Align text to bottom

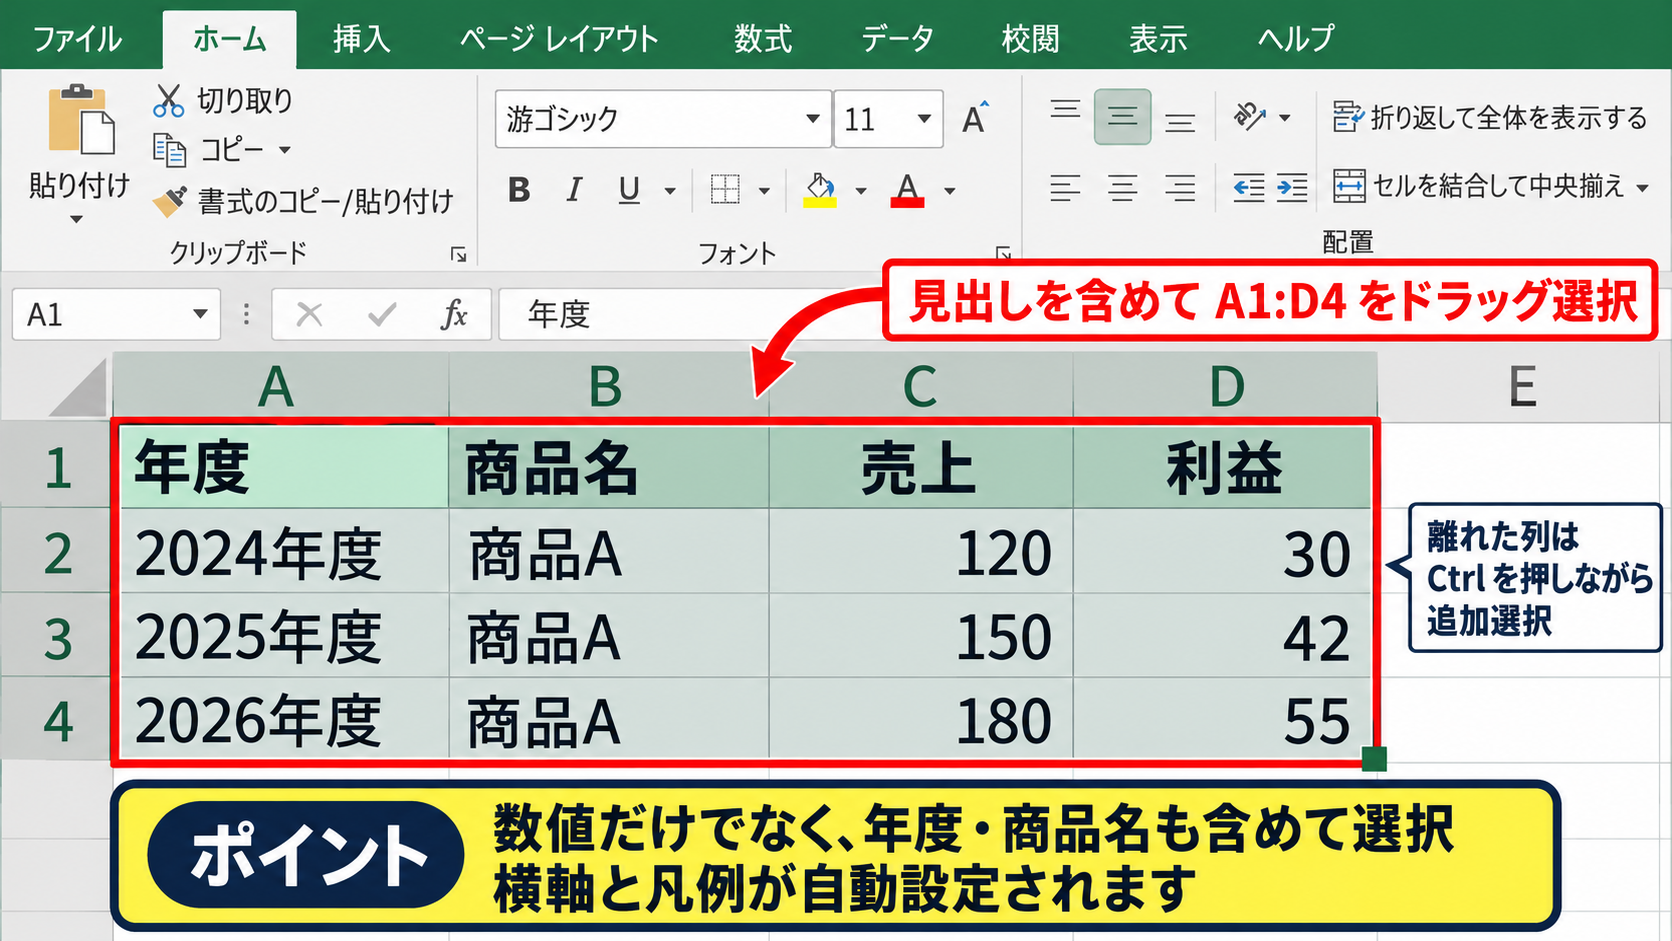click(x=1180, y=123)
